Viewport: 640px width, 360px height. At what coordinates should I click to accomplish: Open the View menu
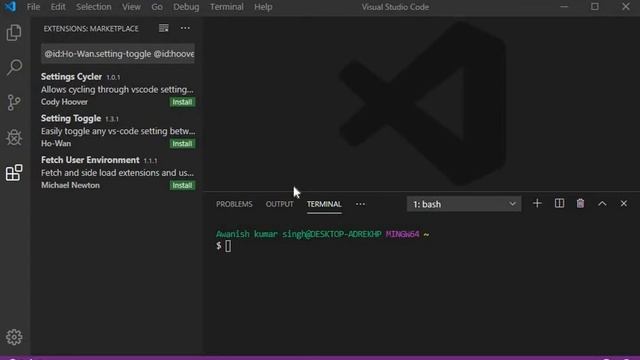coord(131,7)
